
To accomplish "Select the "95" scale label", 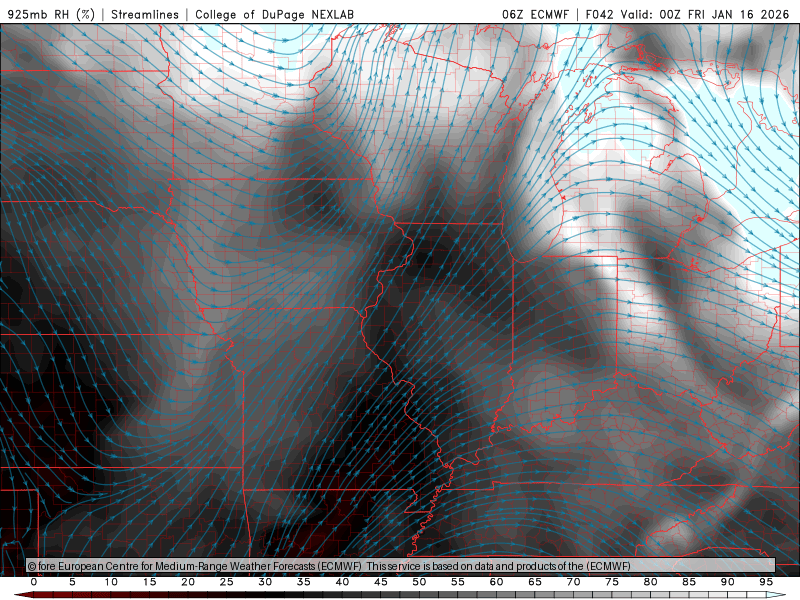I will tap(766, 582).
